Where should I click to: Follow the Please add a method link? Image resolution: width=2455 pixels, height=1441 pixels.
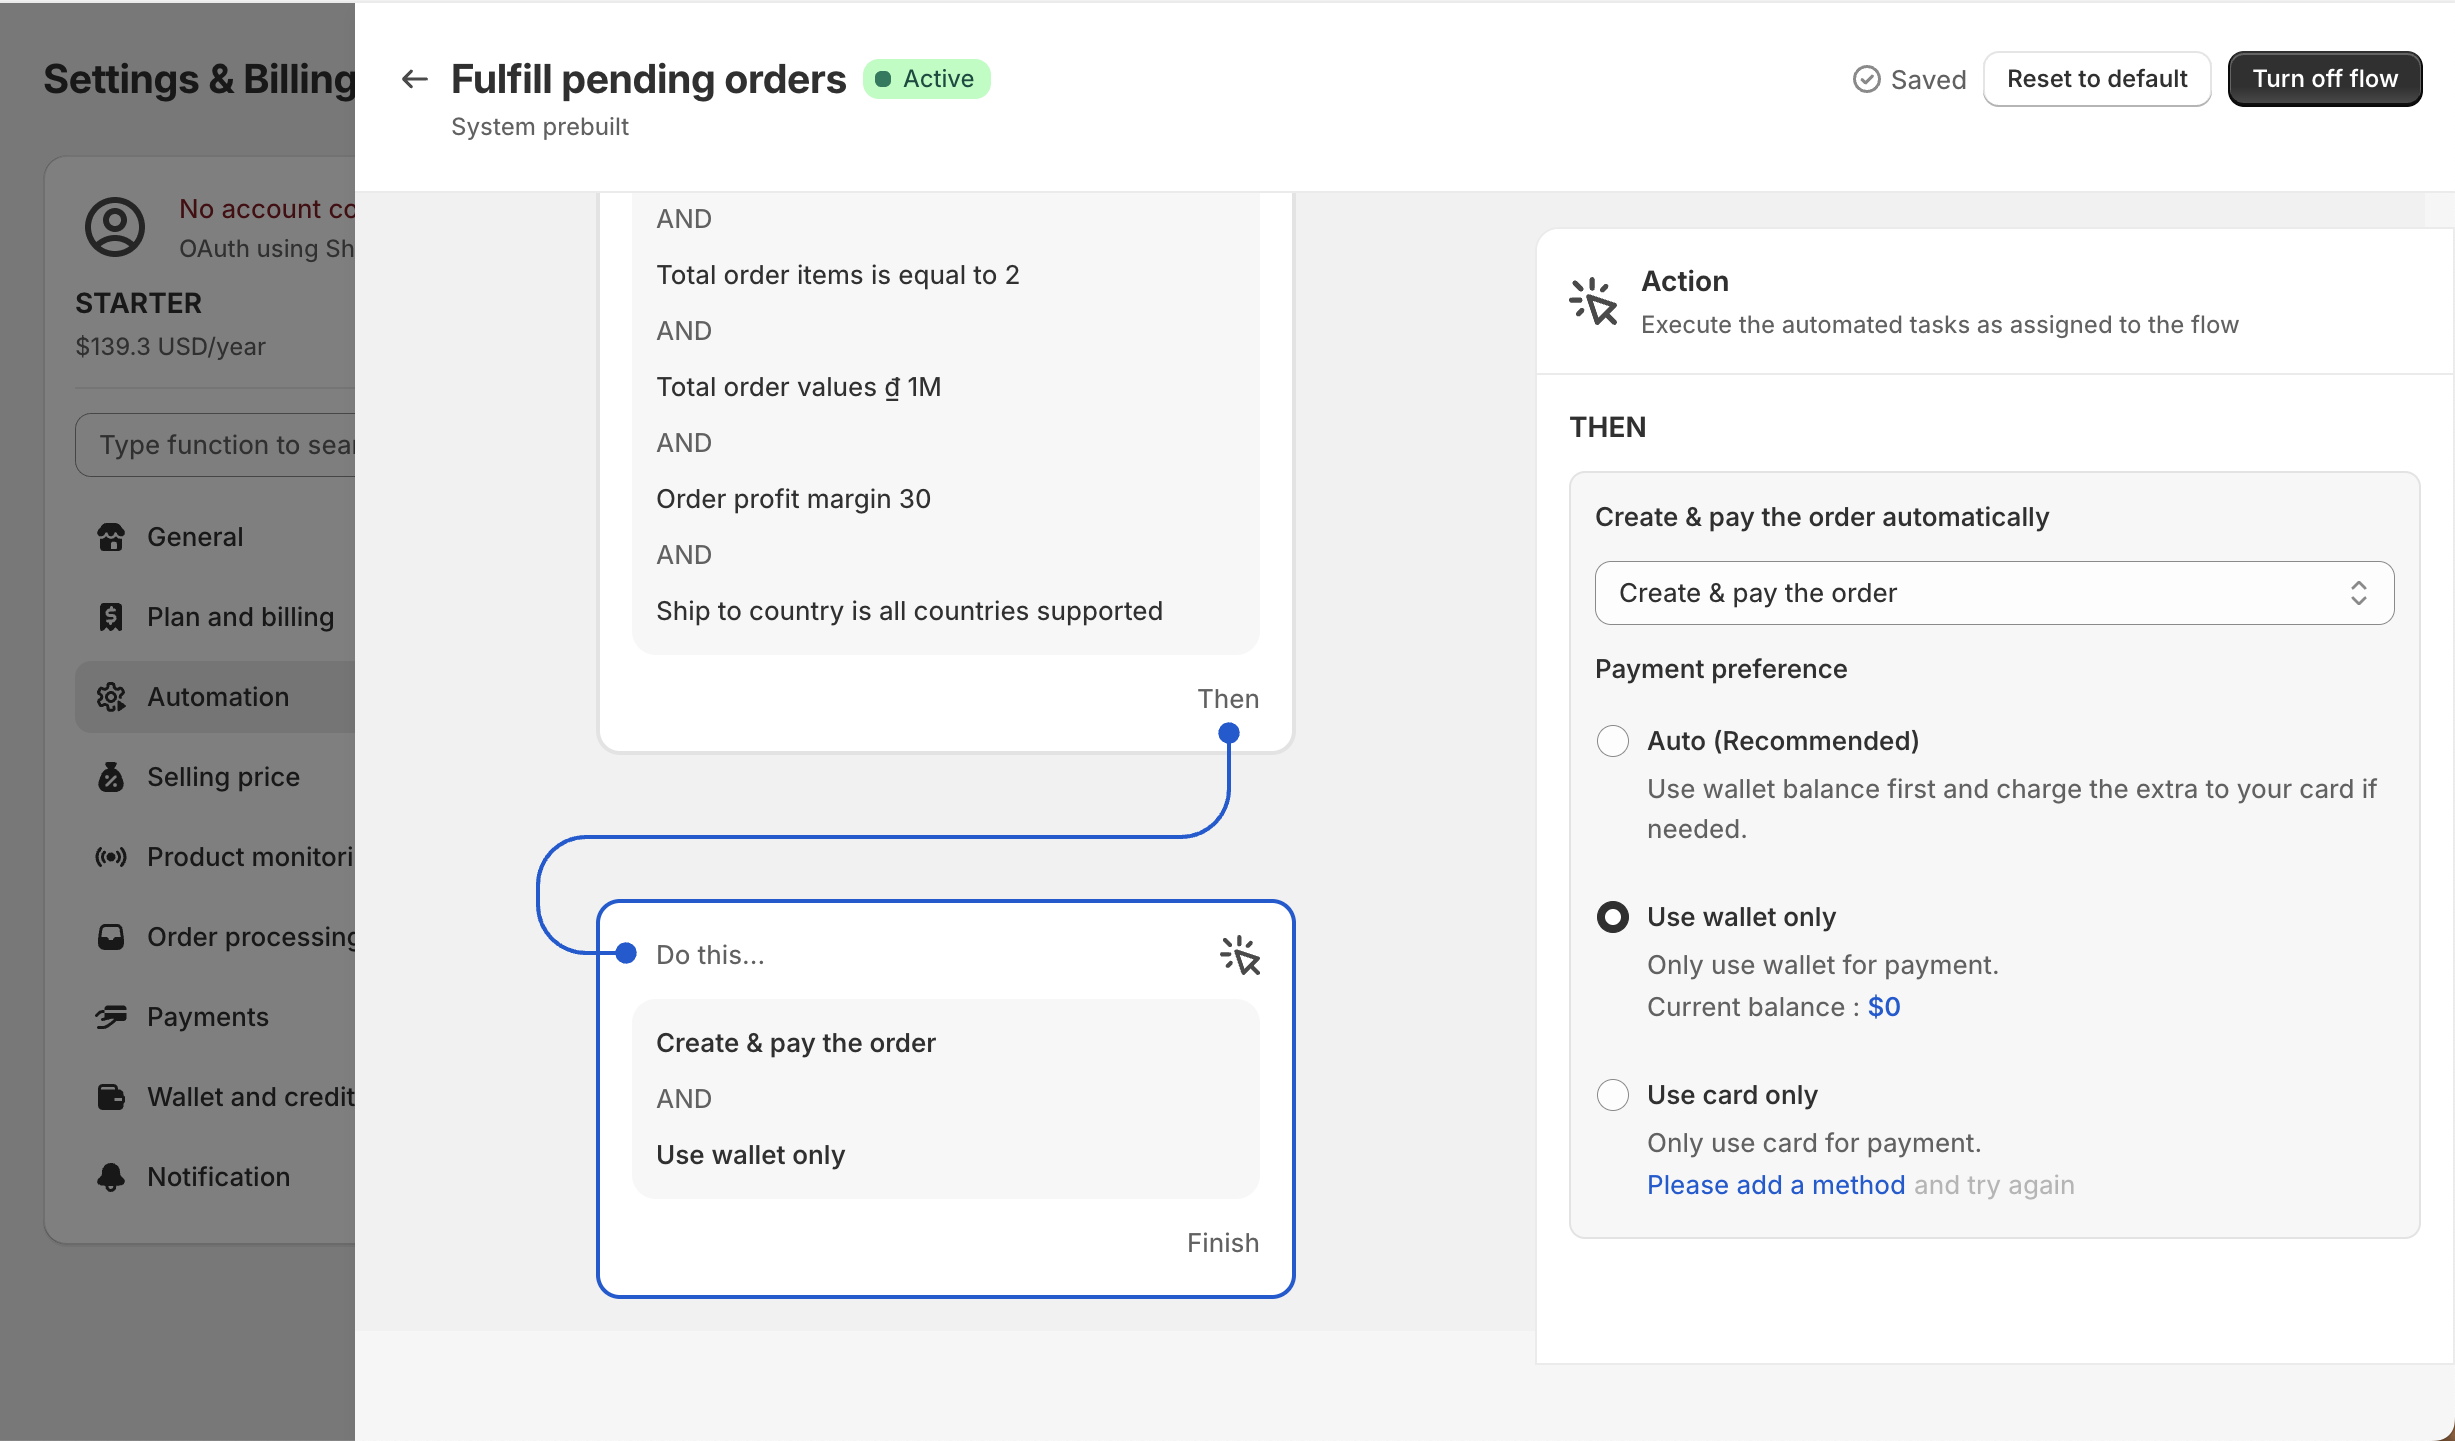(x=1776, y=1185)
